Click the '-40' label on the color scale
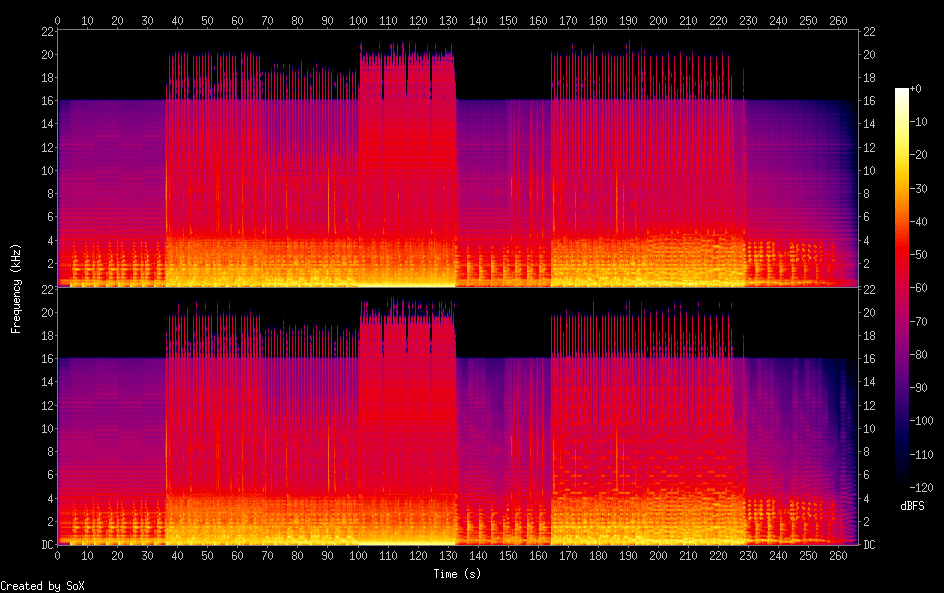 [918, 222]
